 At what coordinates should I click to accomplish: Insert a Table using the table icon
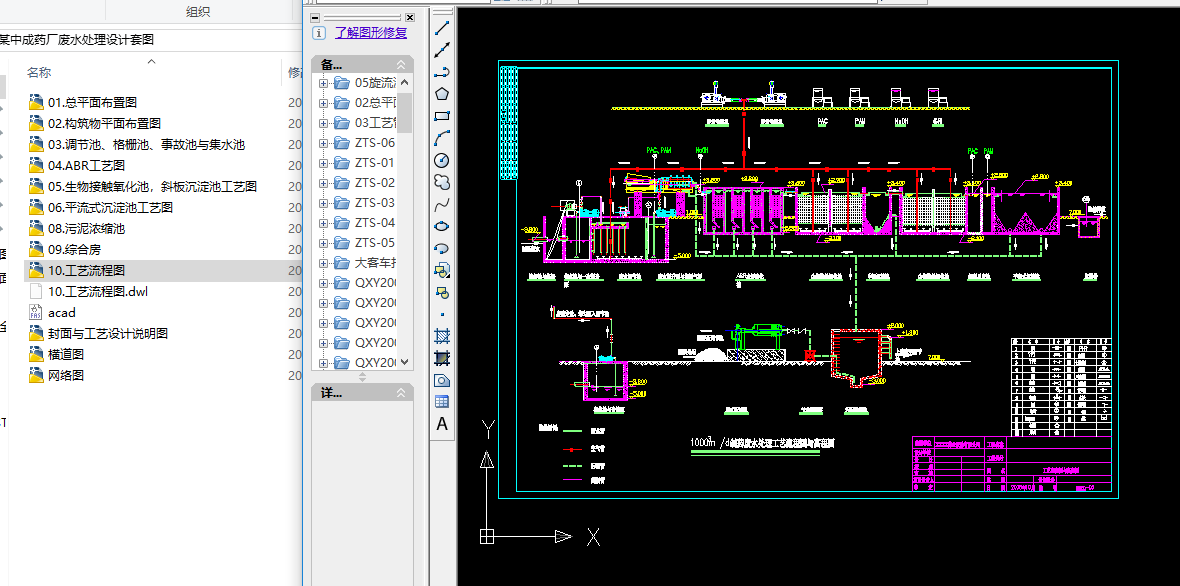[441, 402]
